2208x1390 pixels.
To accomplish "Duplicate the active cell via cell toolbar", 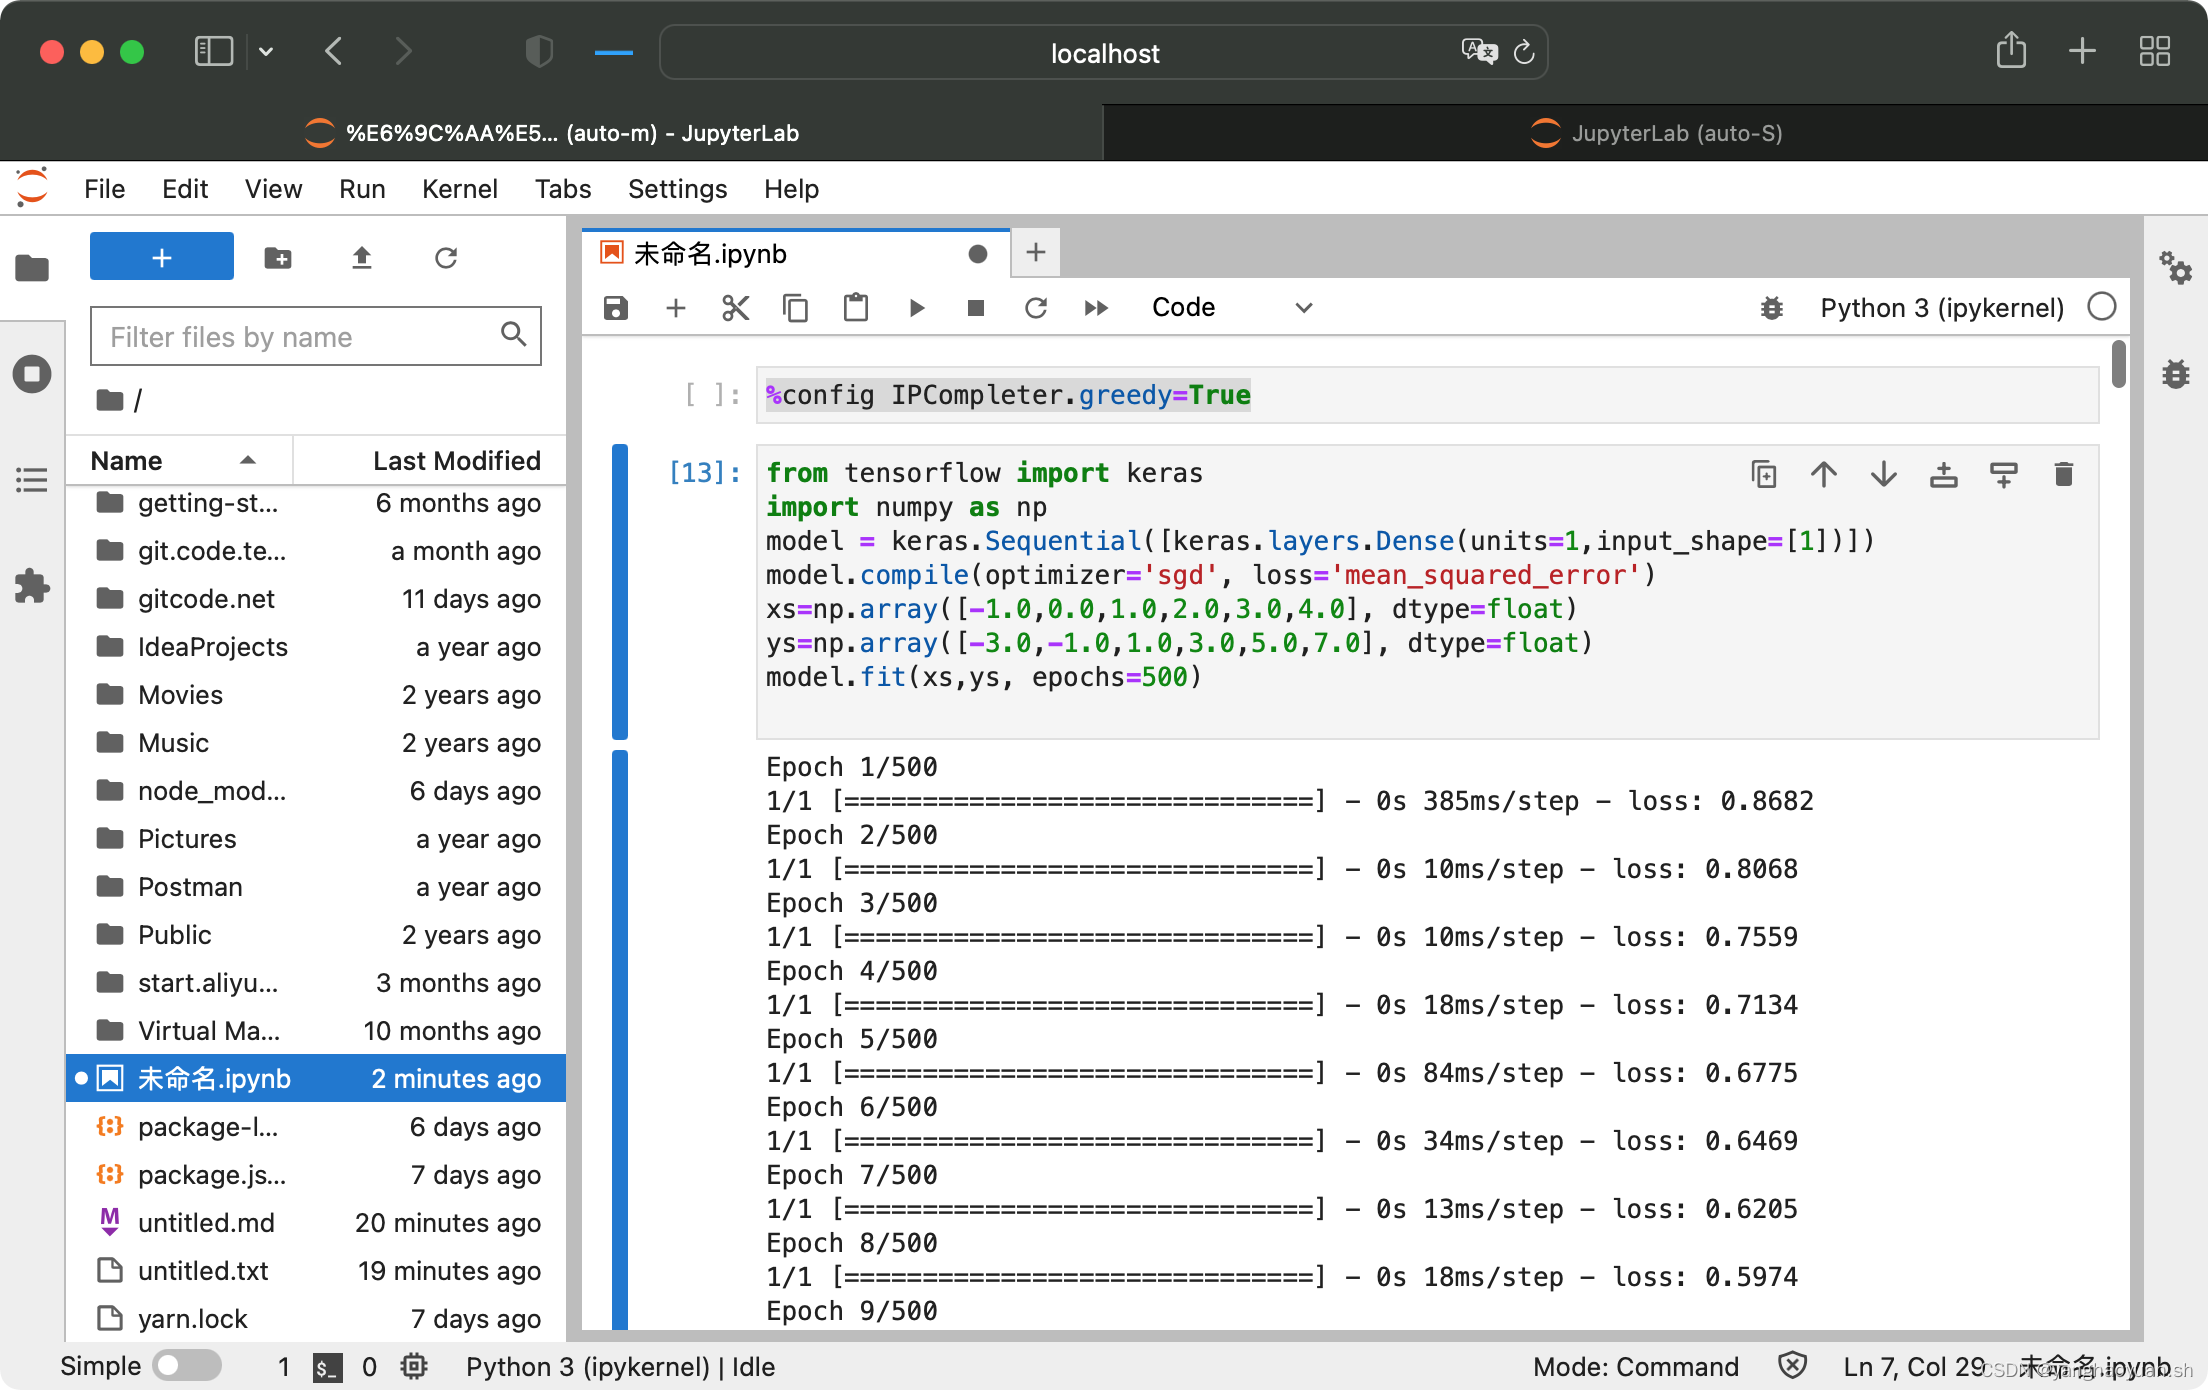I will 1764,474.
